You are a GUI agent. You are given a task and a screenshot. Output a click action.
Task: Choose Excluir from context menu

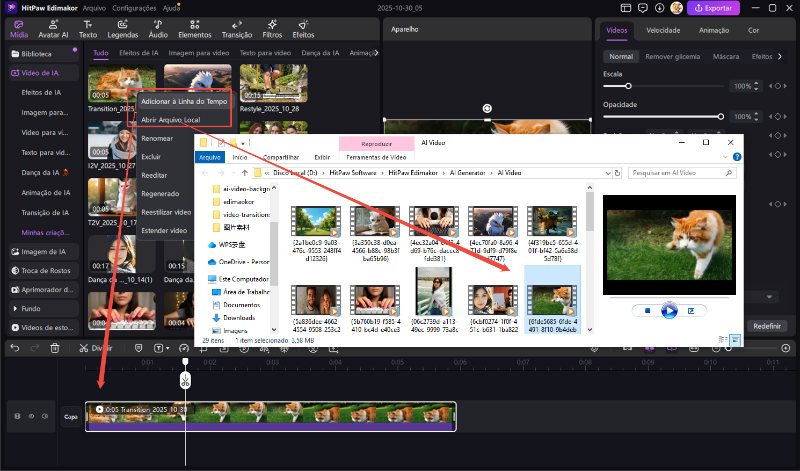click(x=151, y=157)
